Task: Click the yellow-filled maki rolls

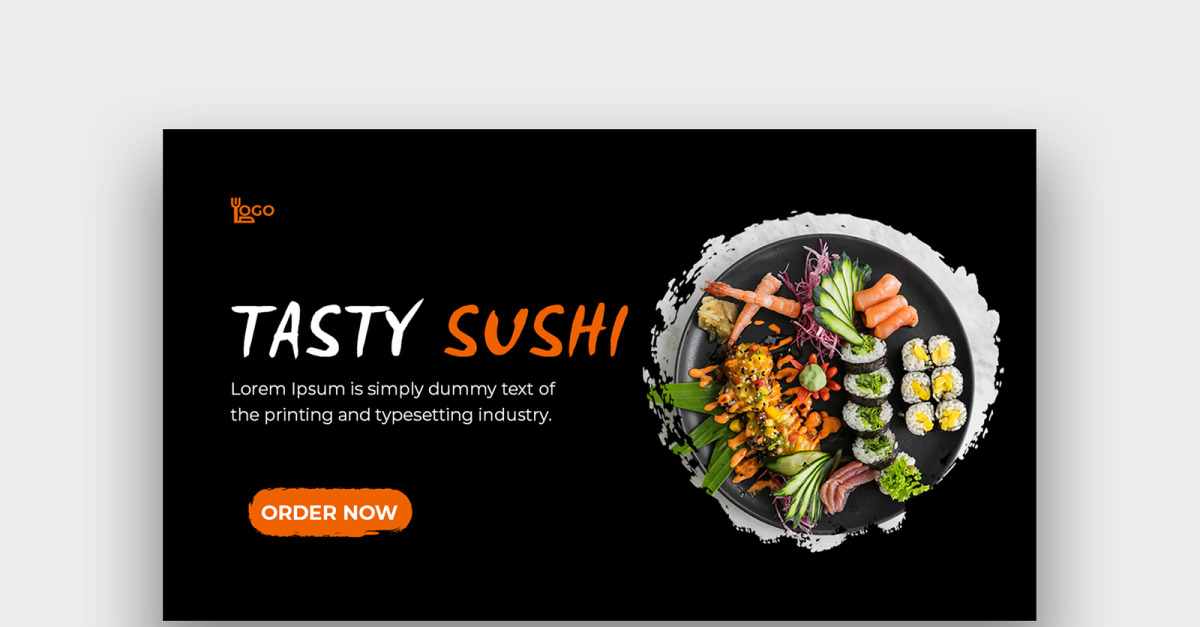Action: [934, 383]
